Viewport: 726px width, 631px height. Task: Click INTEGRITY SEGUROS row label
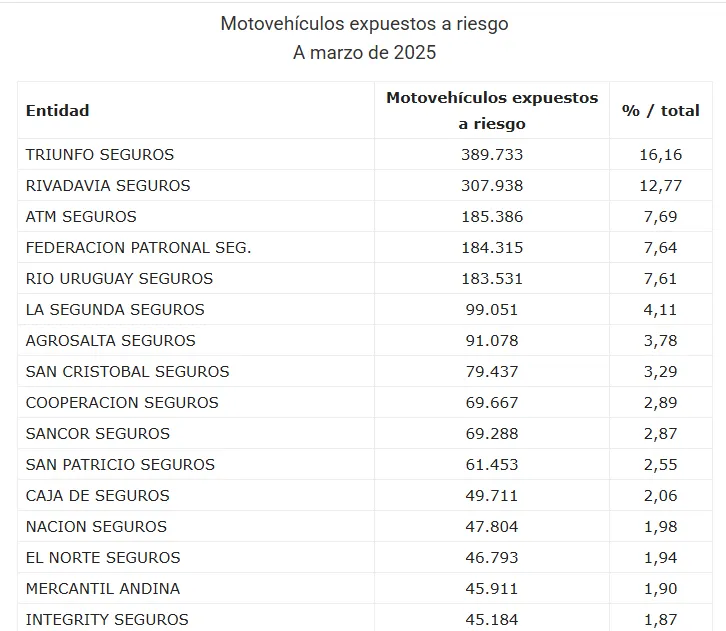click(107, 620)
